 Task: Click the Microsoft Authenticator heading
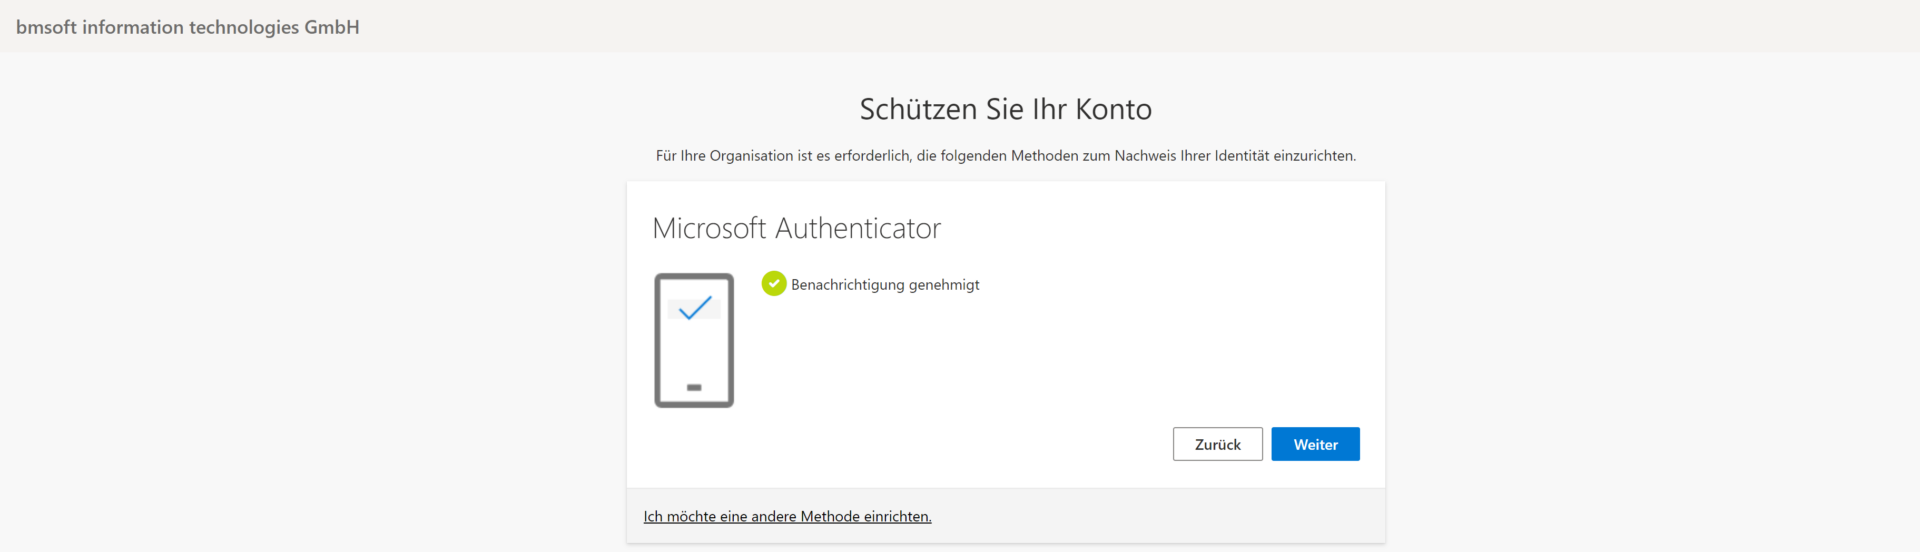pyautogui.click(x=796, y=228)
